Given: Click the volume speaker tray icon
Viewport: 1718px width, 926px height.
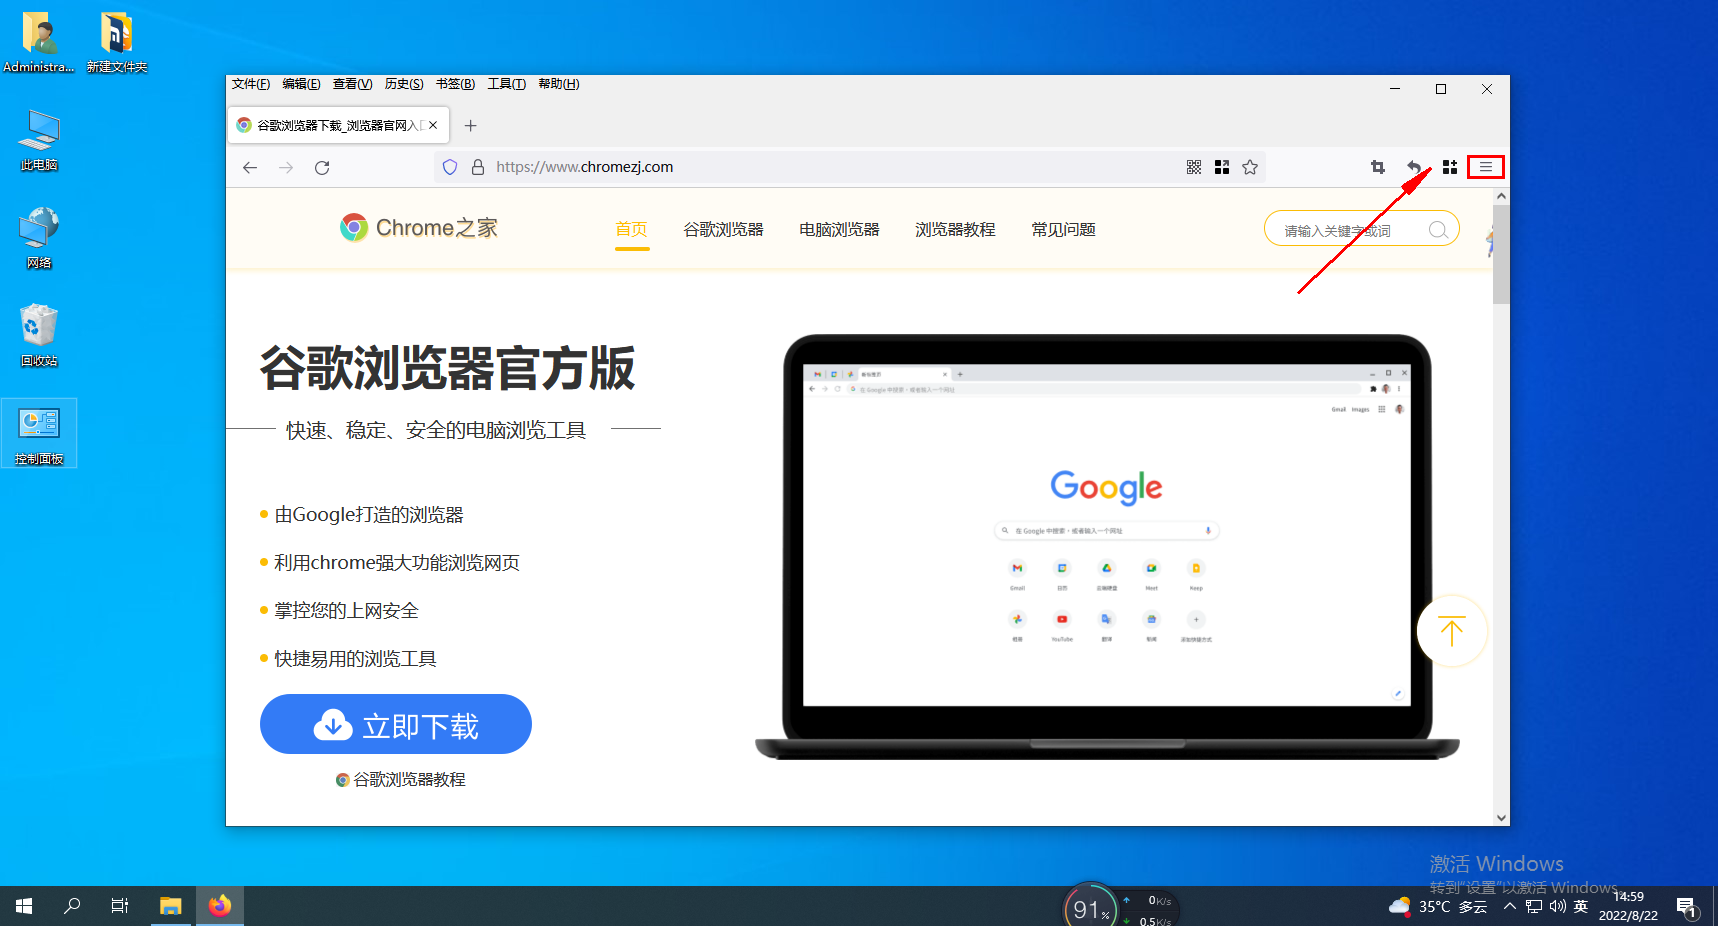Looking at the screenshot, I should pyautogui.click(x=1557, y=906).
